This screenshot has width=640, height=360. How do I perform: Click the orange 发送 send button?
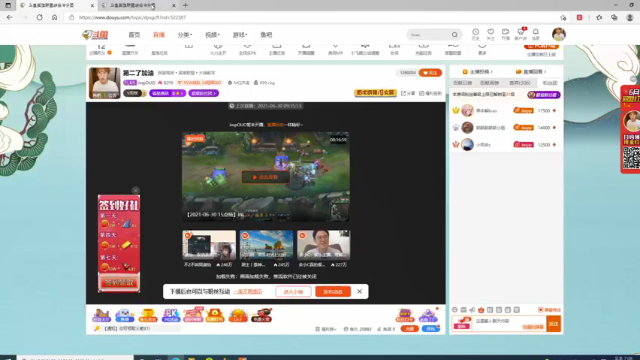(554, 324)
